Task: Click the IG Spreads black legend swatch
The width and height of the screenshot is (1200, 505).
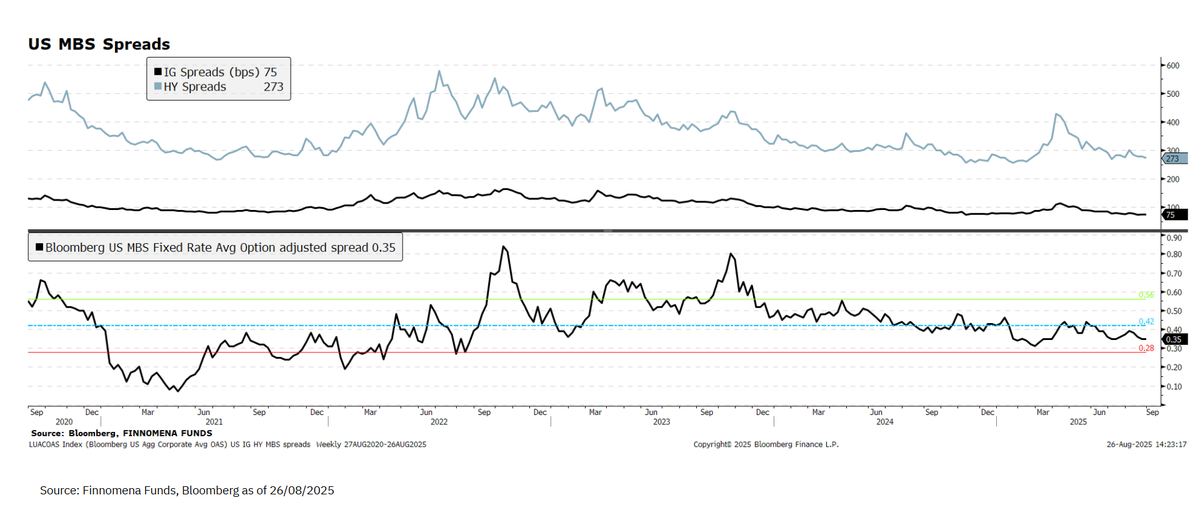Action: [x=157, y=72]
